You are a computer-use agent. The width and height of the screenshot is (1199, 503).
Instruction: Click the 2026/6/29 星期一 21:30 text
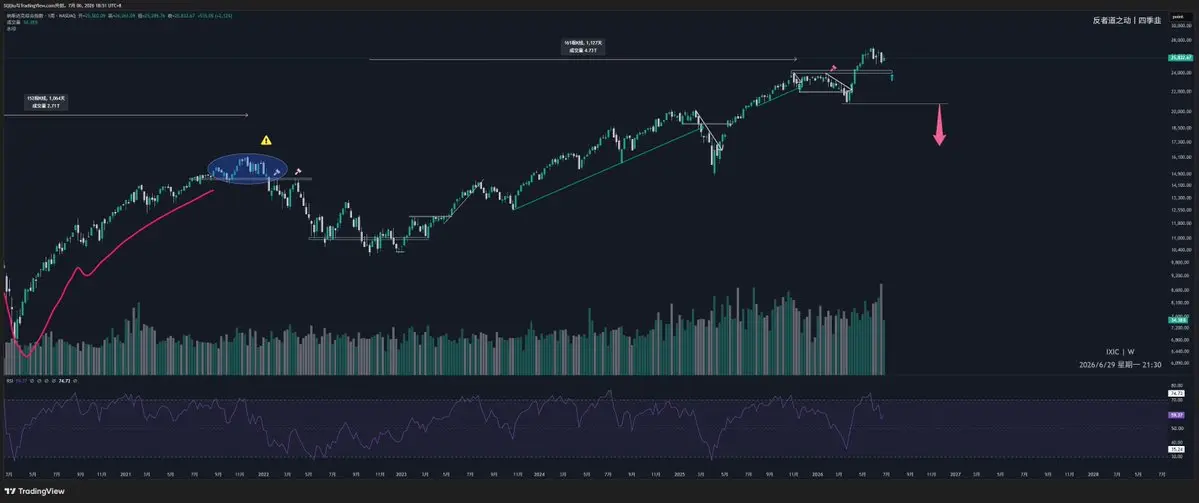[1120, 365]
